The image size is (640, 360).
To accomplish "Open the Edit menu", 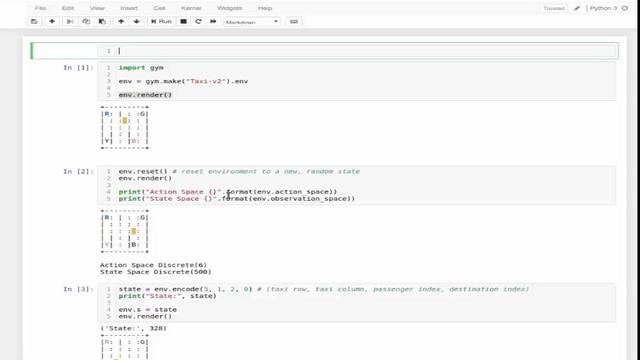I will click(x=68, y=8).
